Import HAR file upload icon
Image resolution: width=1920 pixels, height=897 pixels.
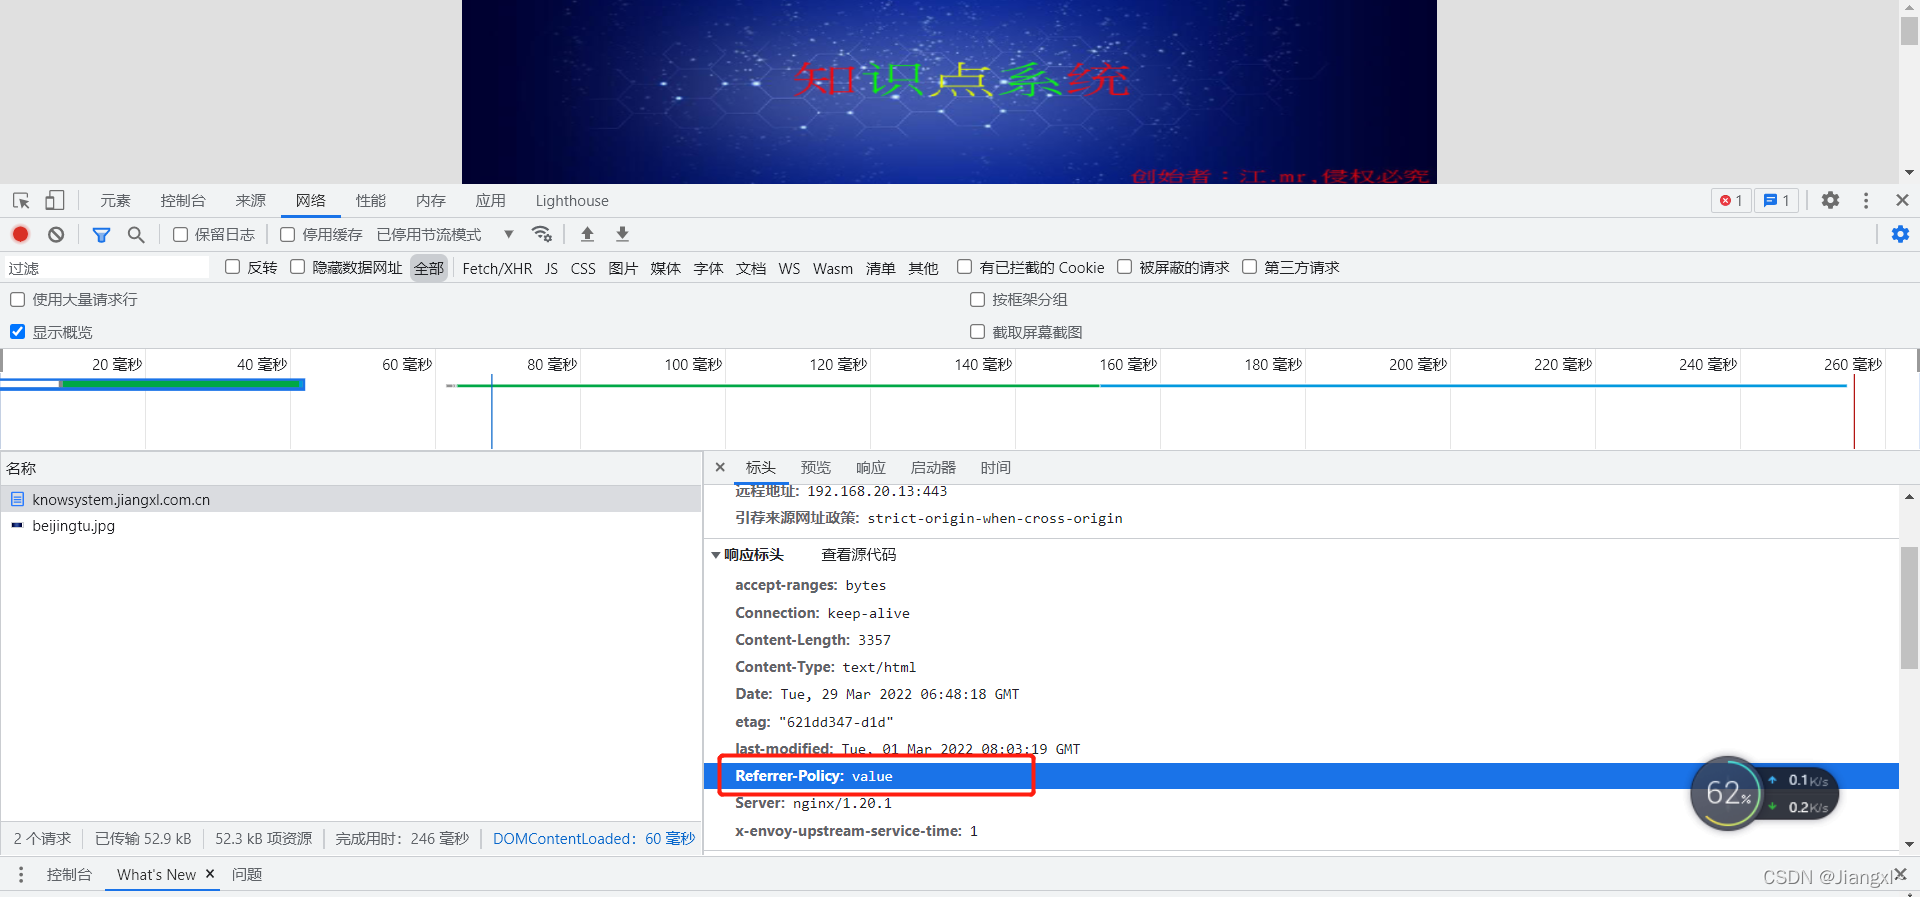pyautogui.click(x=587, y=234)
